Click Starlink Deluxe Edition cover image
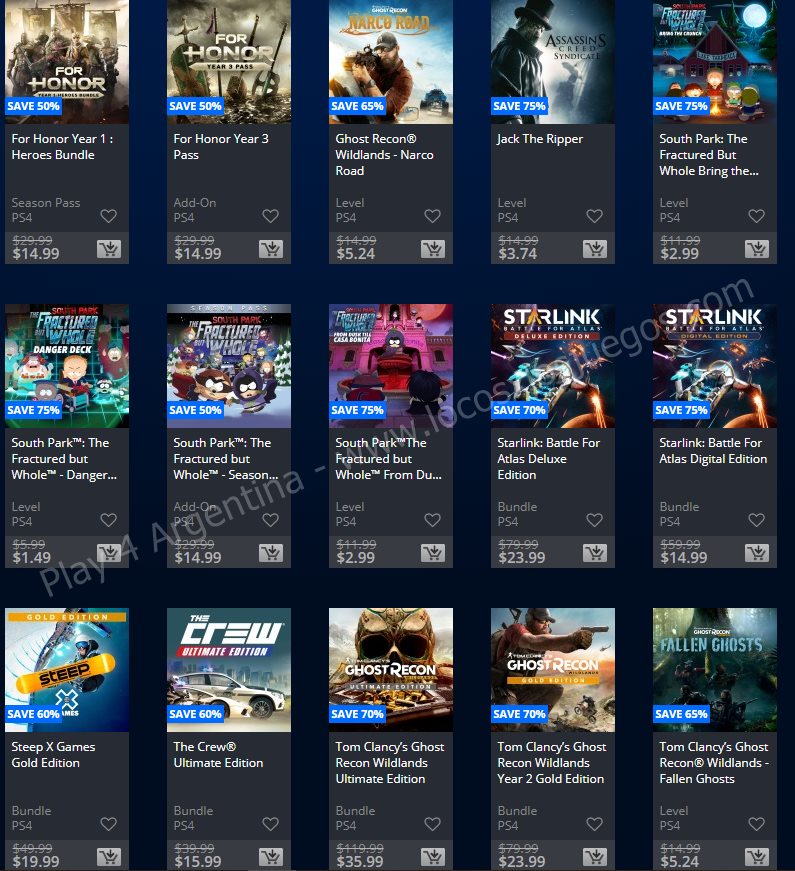Image resolution: width=795 pixels, height=871 pixels. (553, 365)
